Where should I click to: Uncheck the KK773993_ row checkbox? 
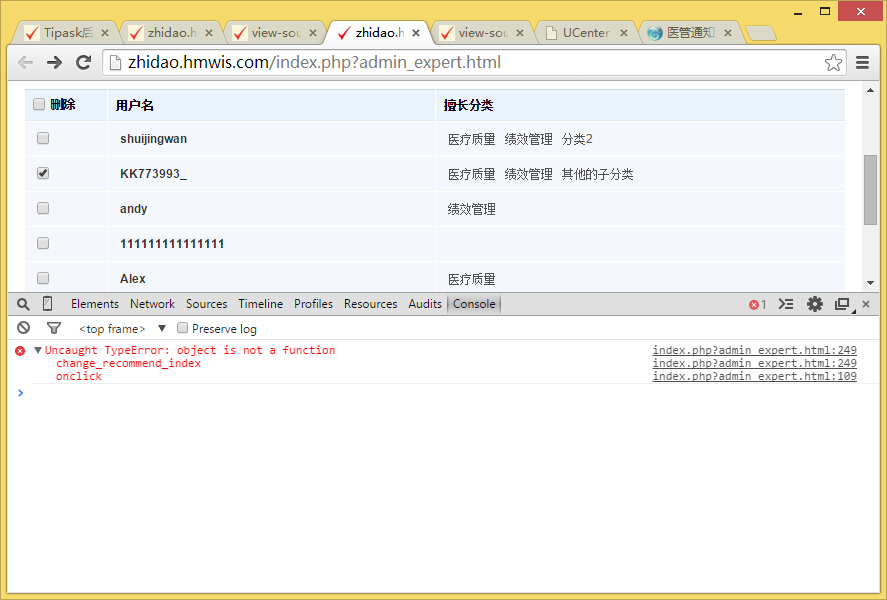[43, 173]
